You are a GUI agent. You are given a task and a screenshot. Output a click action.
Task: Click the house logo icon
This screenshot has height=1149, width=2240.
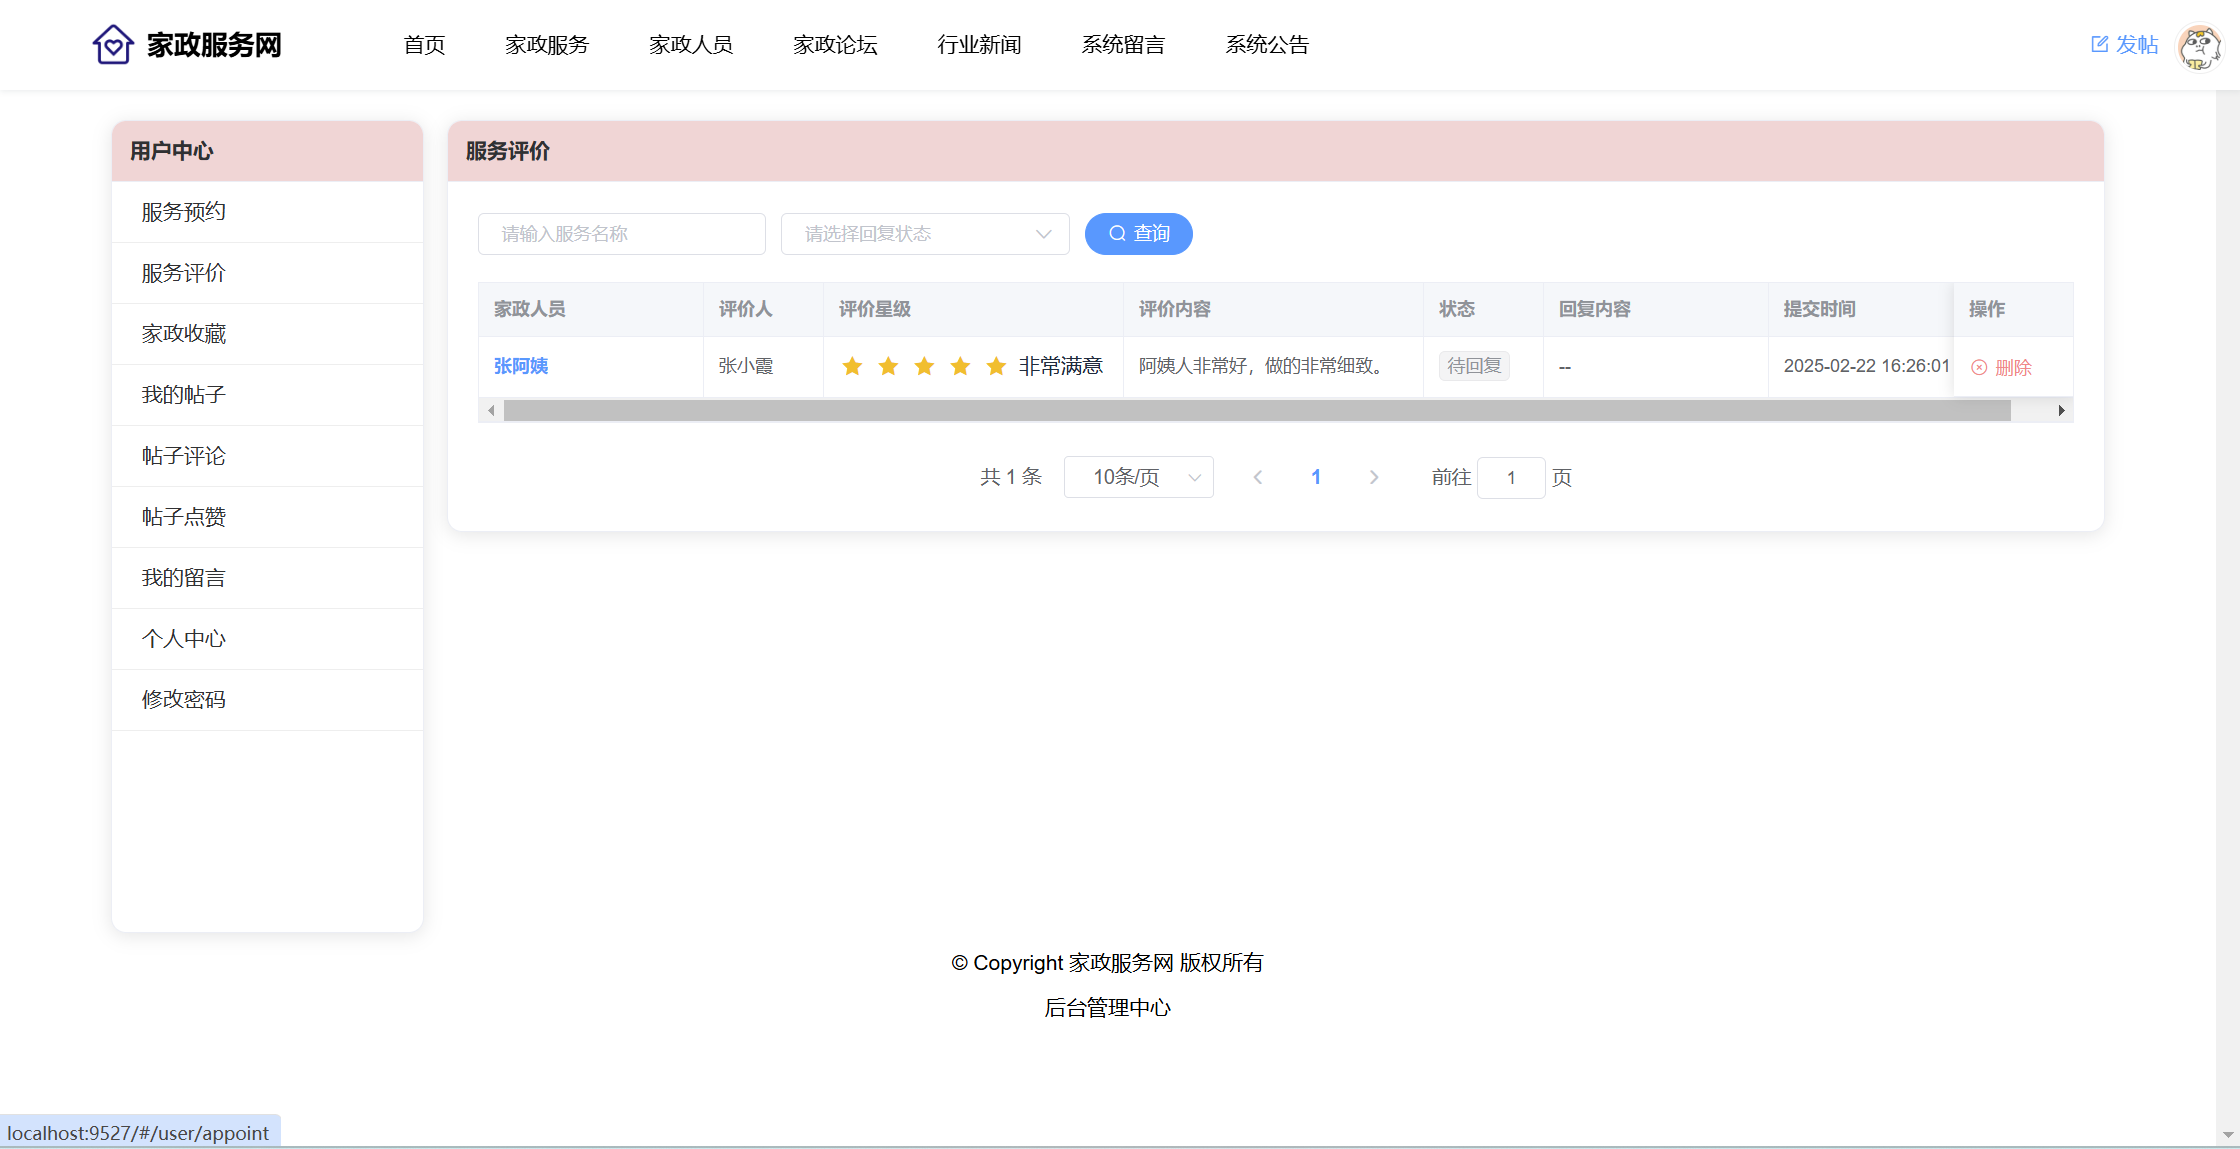click(113, 45)
